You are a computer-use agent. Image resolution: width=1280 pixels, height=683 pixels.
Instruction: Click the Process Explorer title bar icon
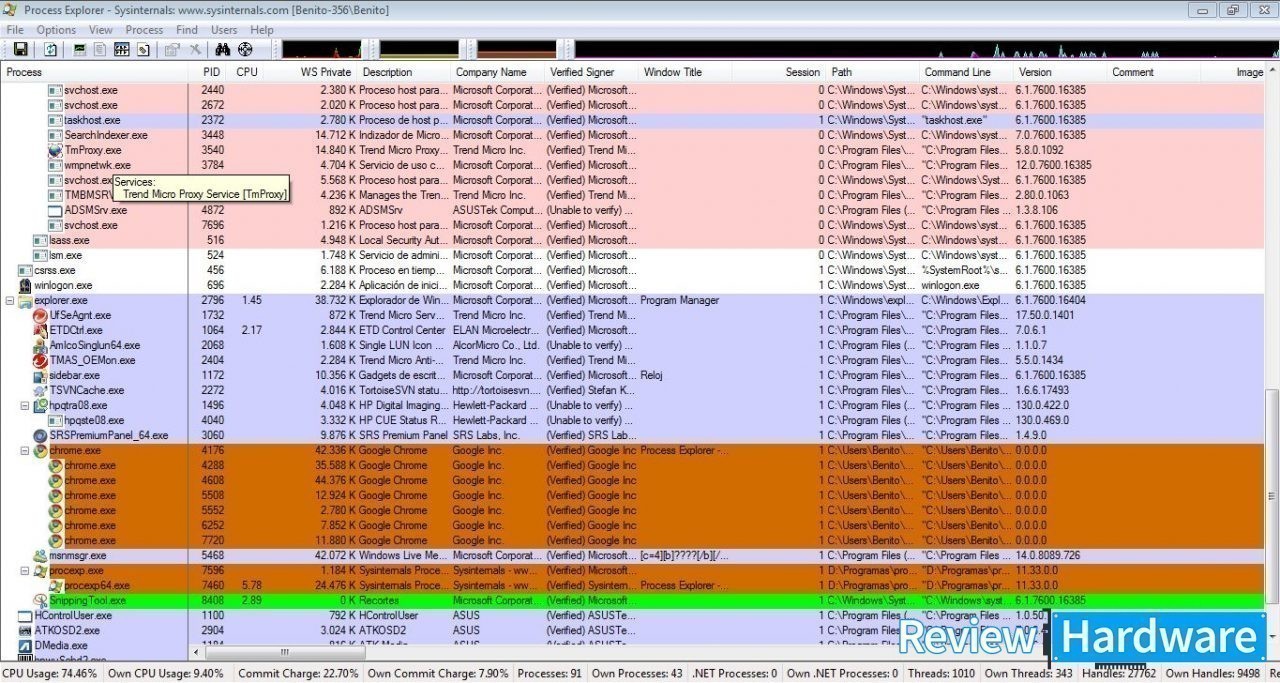click(11, 10)
